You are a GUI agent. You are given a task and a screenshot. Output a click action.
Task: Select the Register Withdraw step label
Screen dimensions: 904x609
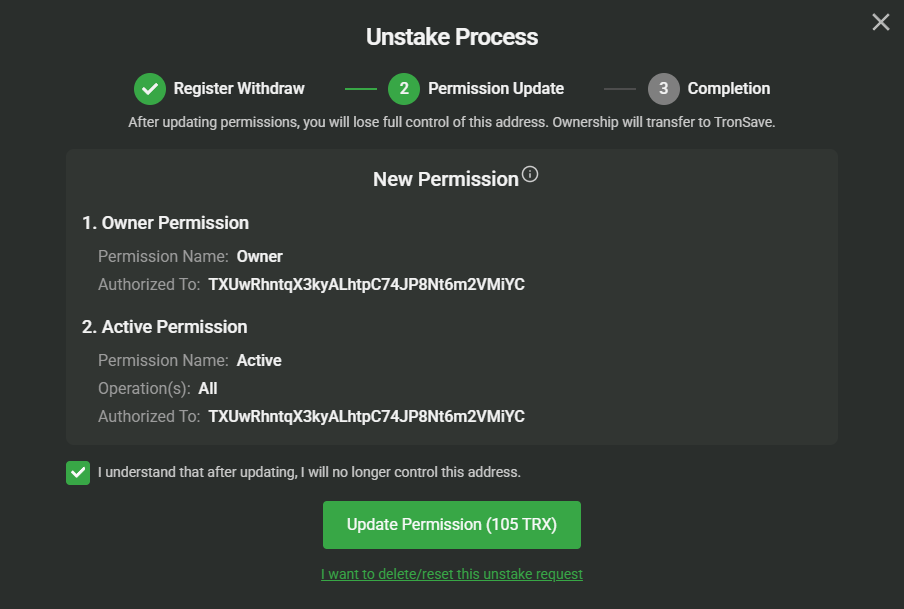[x=239, y=89]
